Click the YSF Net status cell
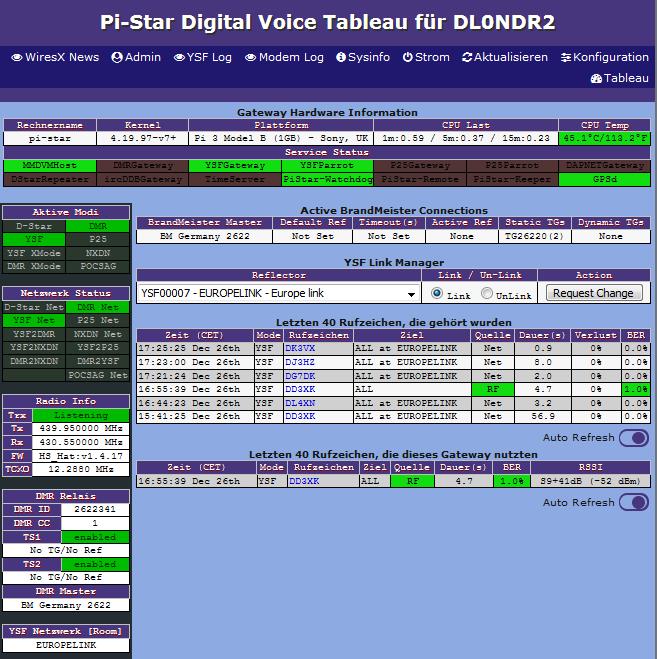Viewport: 657px width, 659px height. [34, 321]
